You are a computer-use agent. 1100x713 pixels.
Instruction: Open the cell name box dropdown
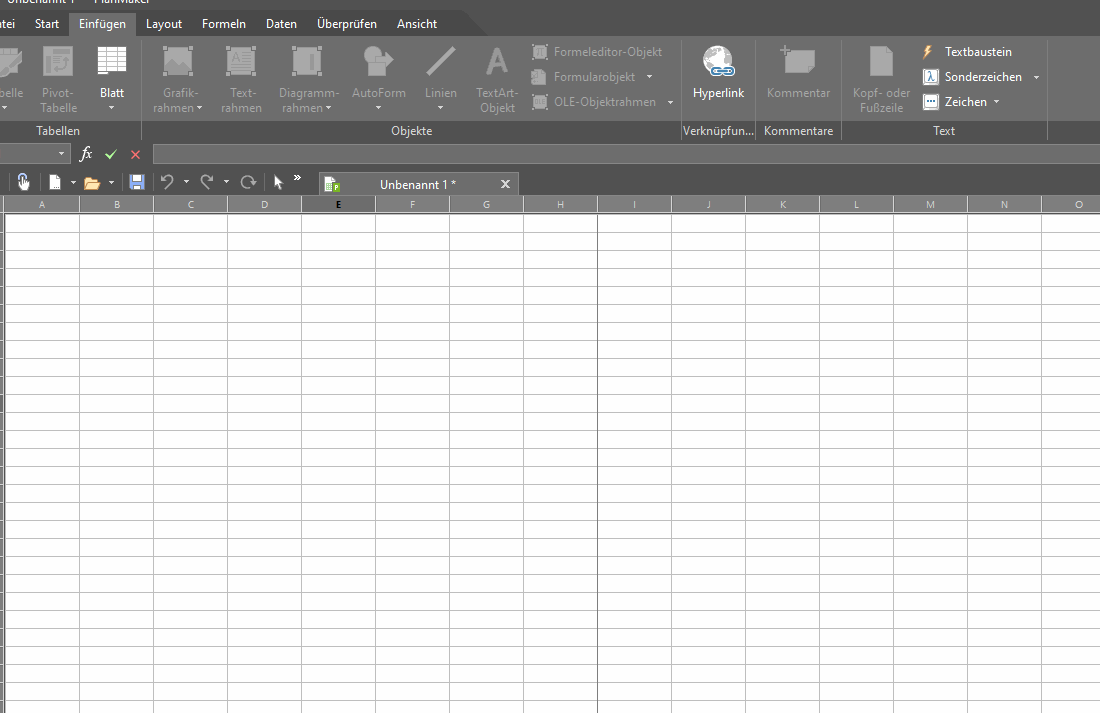click(x=61, y=154)
